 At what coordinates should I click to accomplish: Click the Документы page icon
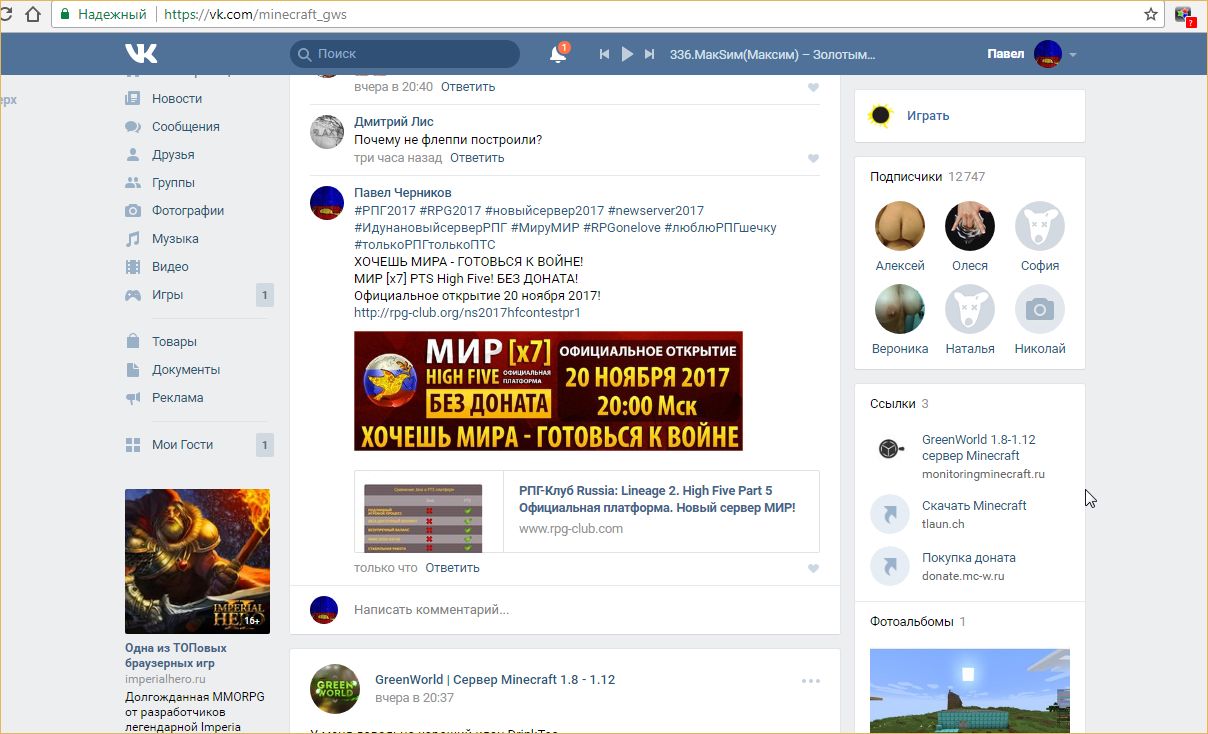[132, 370]
